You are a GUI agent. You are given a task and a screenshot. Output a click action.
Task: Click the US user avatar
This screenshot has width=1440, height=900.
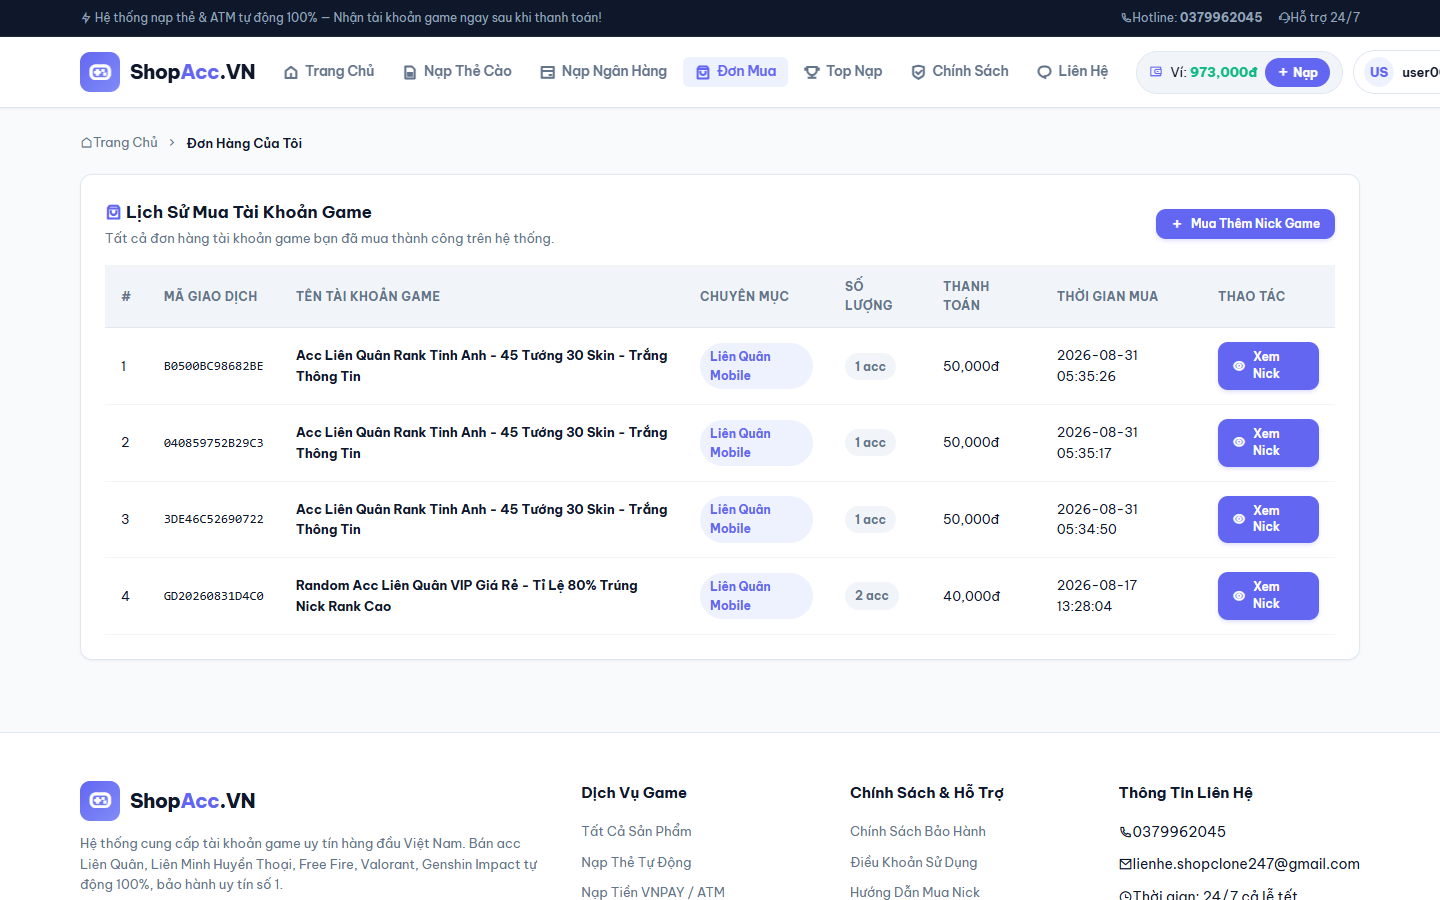tap(1379, 72)
